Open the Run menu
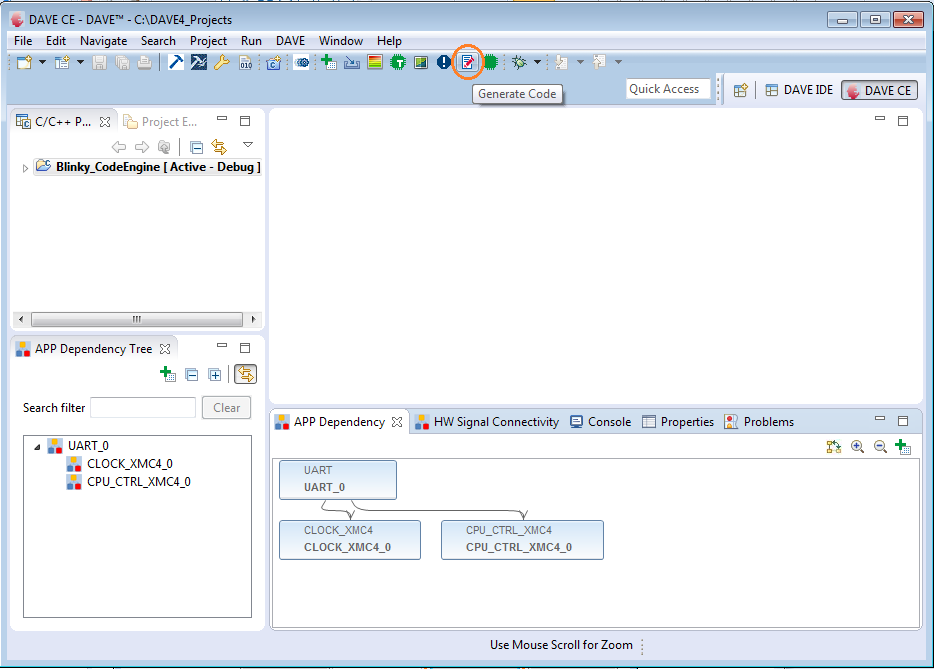This screenshot has width=934, height=669. [x=251, y=41]
